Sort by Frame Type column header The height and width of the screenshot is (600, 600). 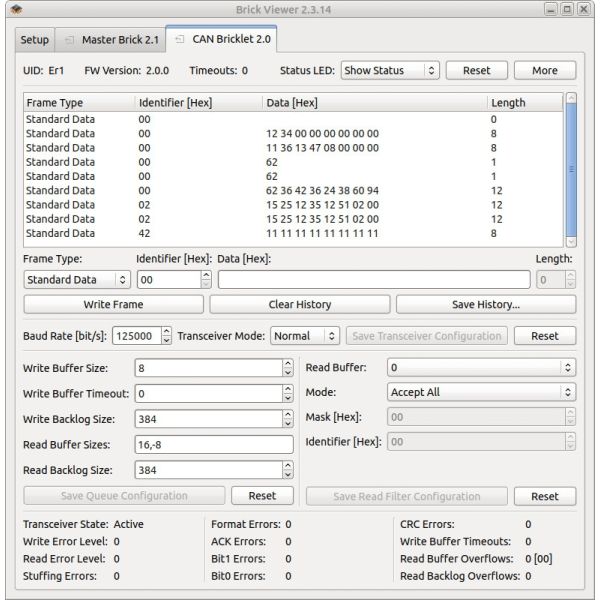click(x=79, y=103)
